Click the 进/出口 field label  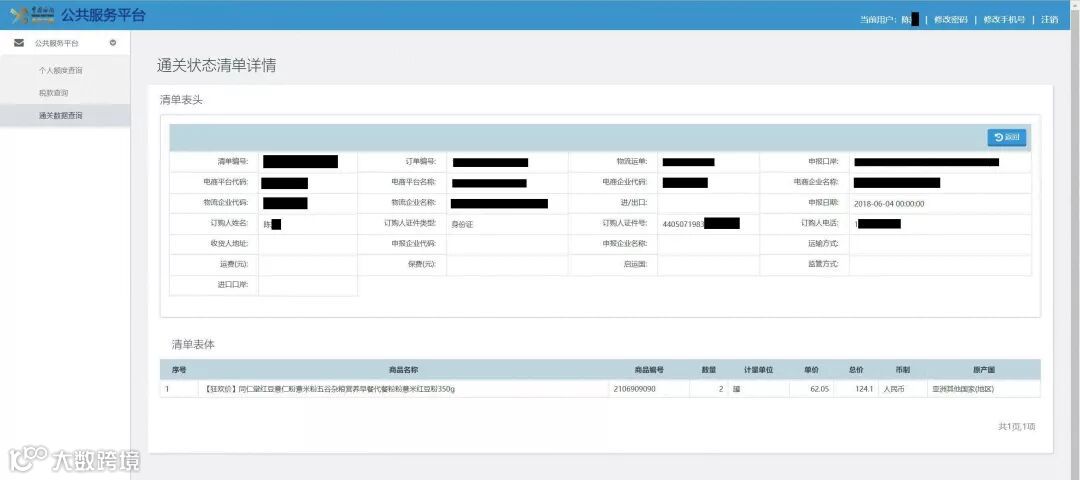click(x=634, y=203)
